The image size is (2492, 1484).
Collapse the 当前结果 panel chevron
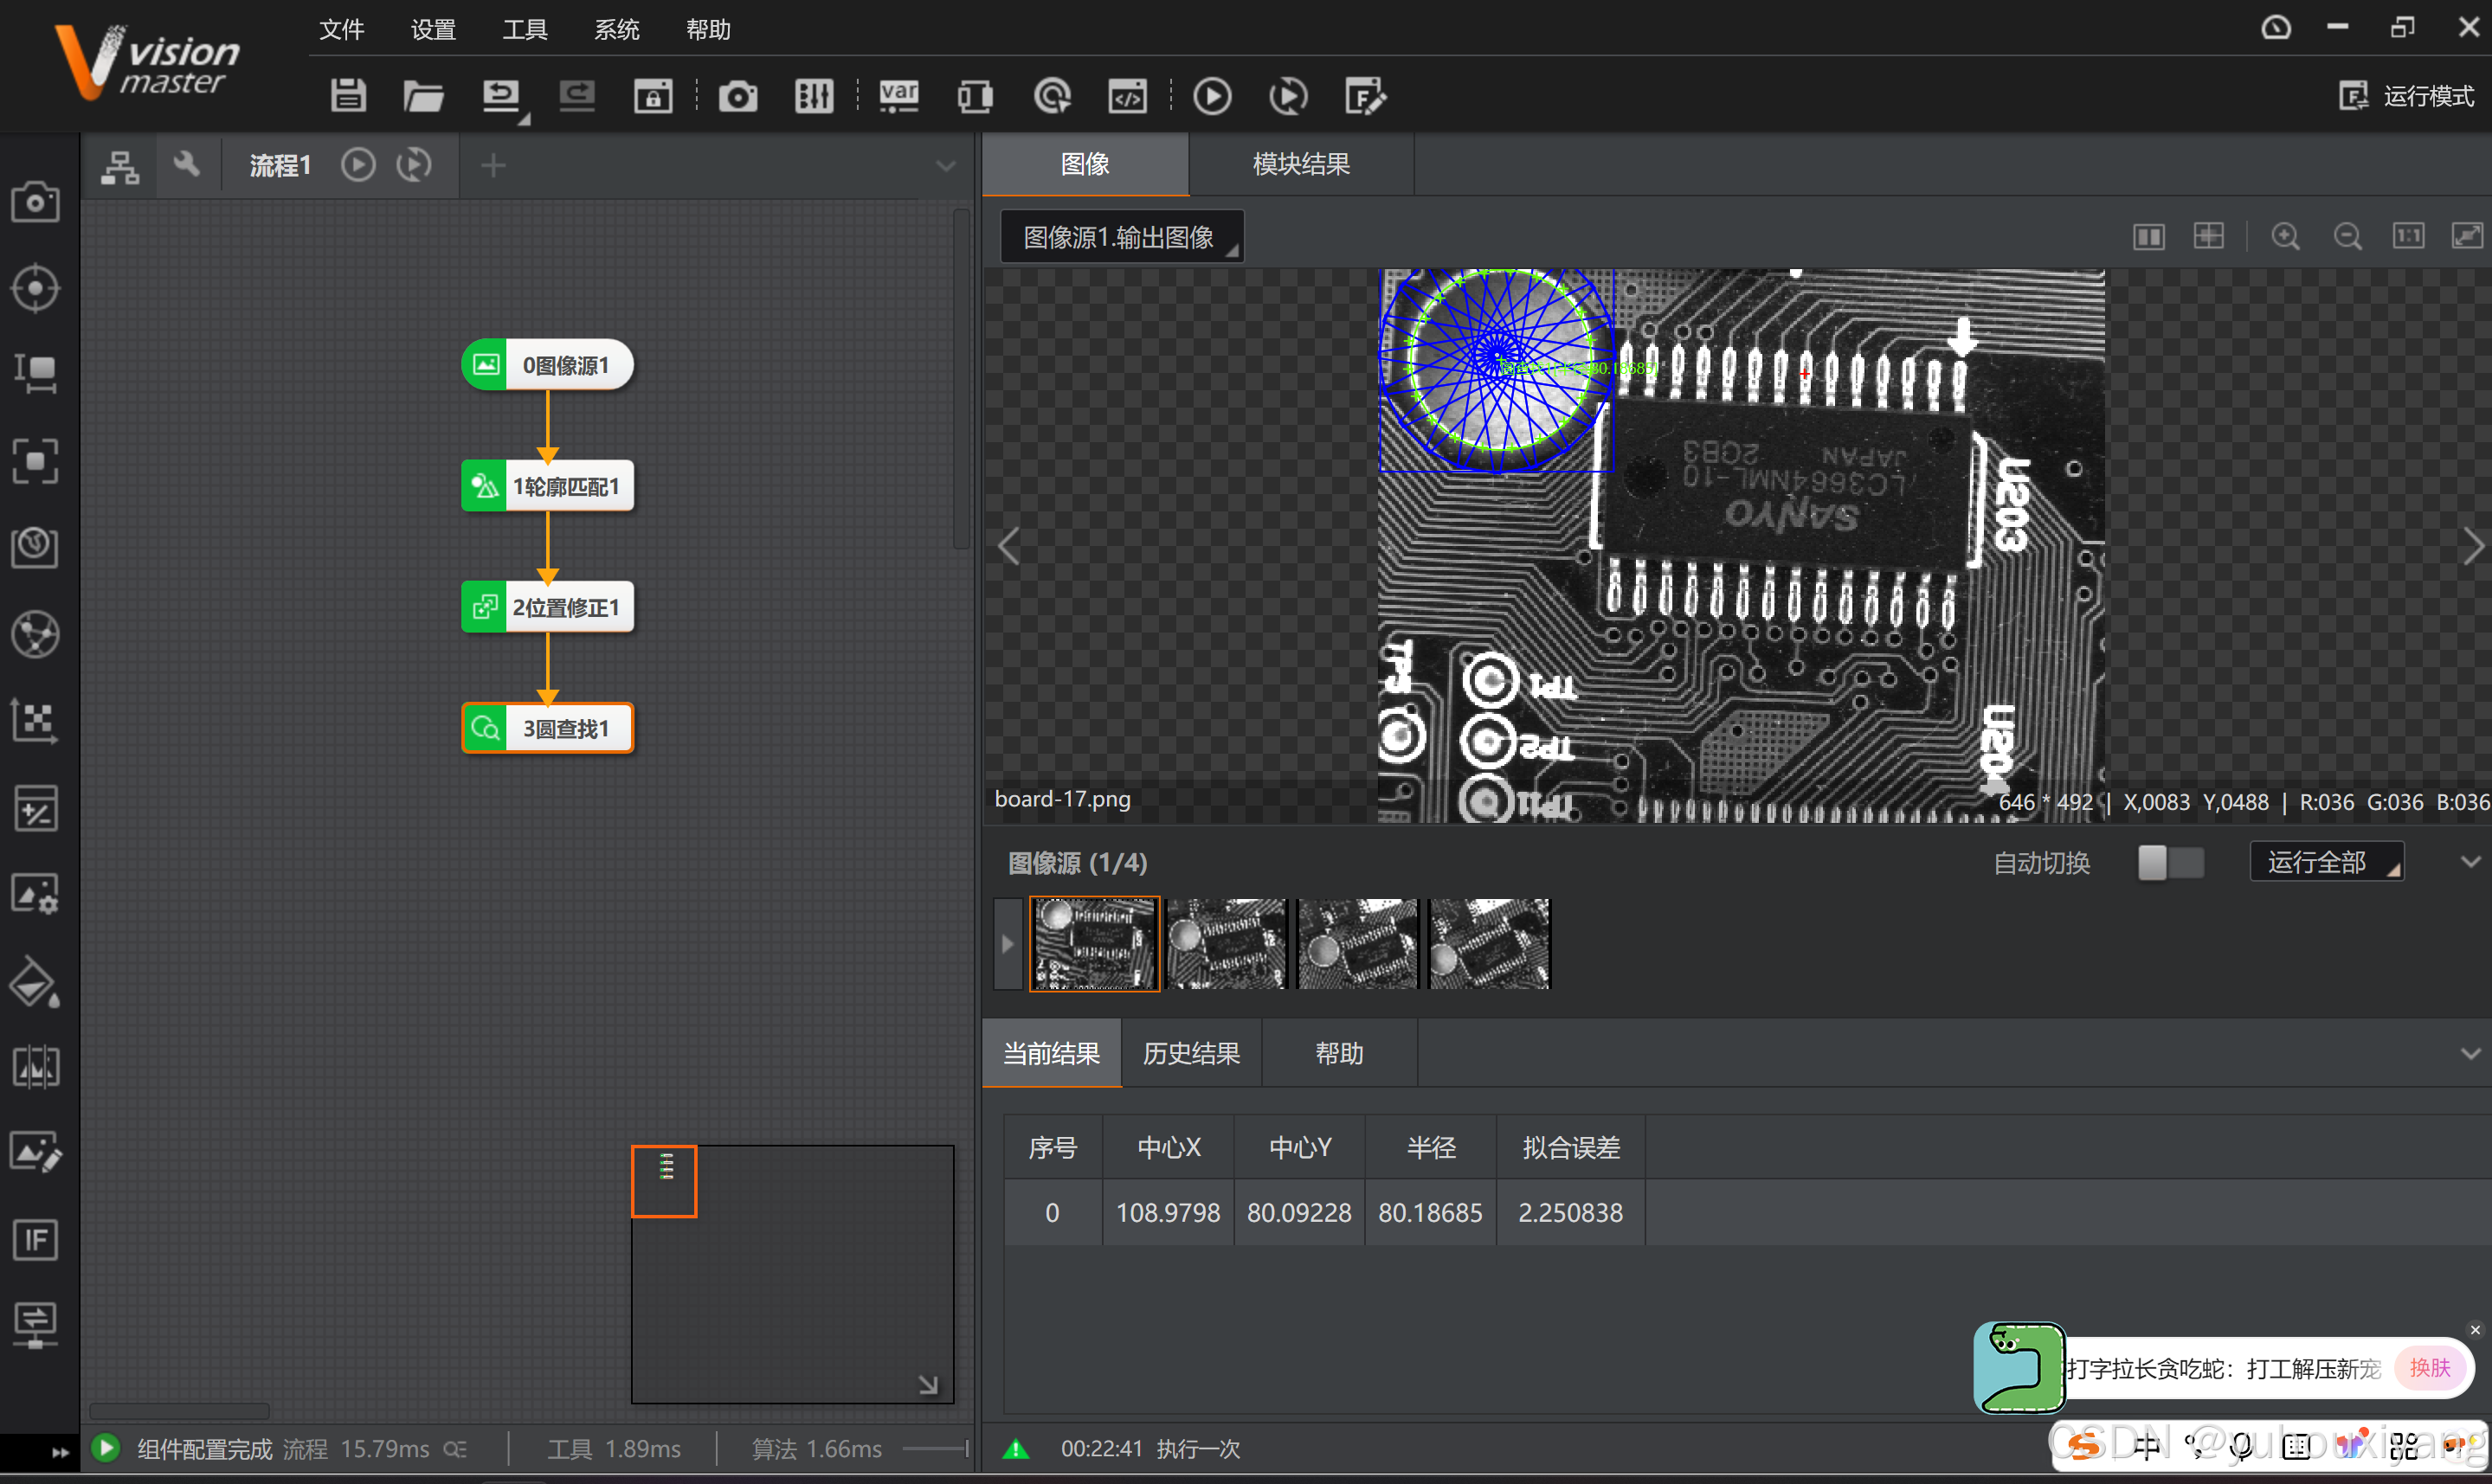click(2470, 1053)
